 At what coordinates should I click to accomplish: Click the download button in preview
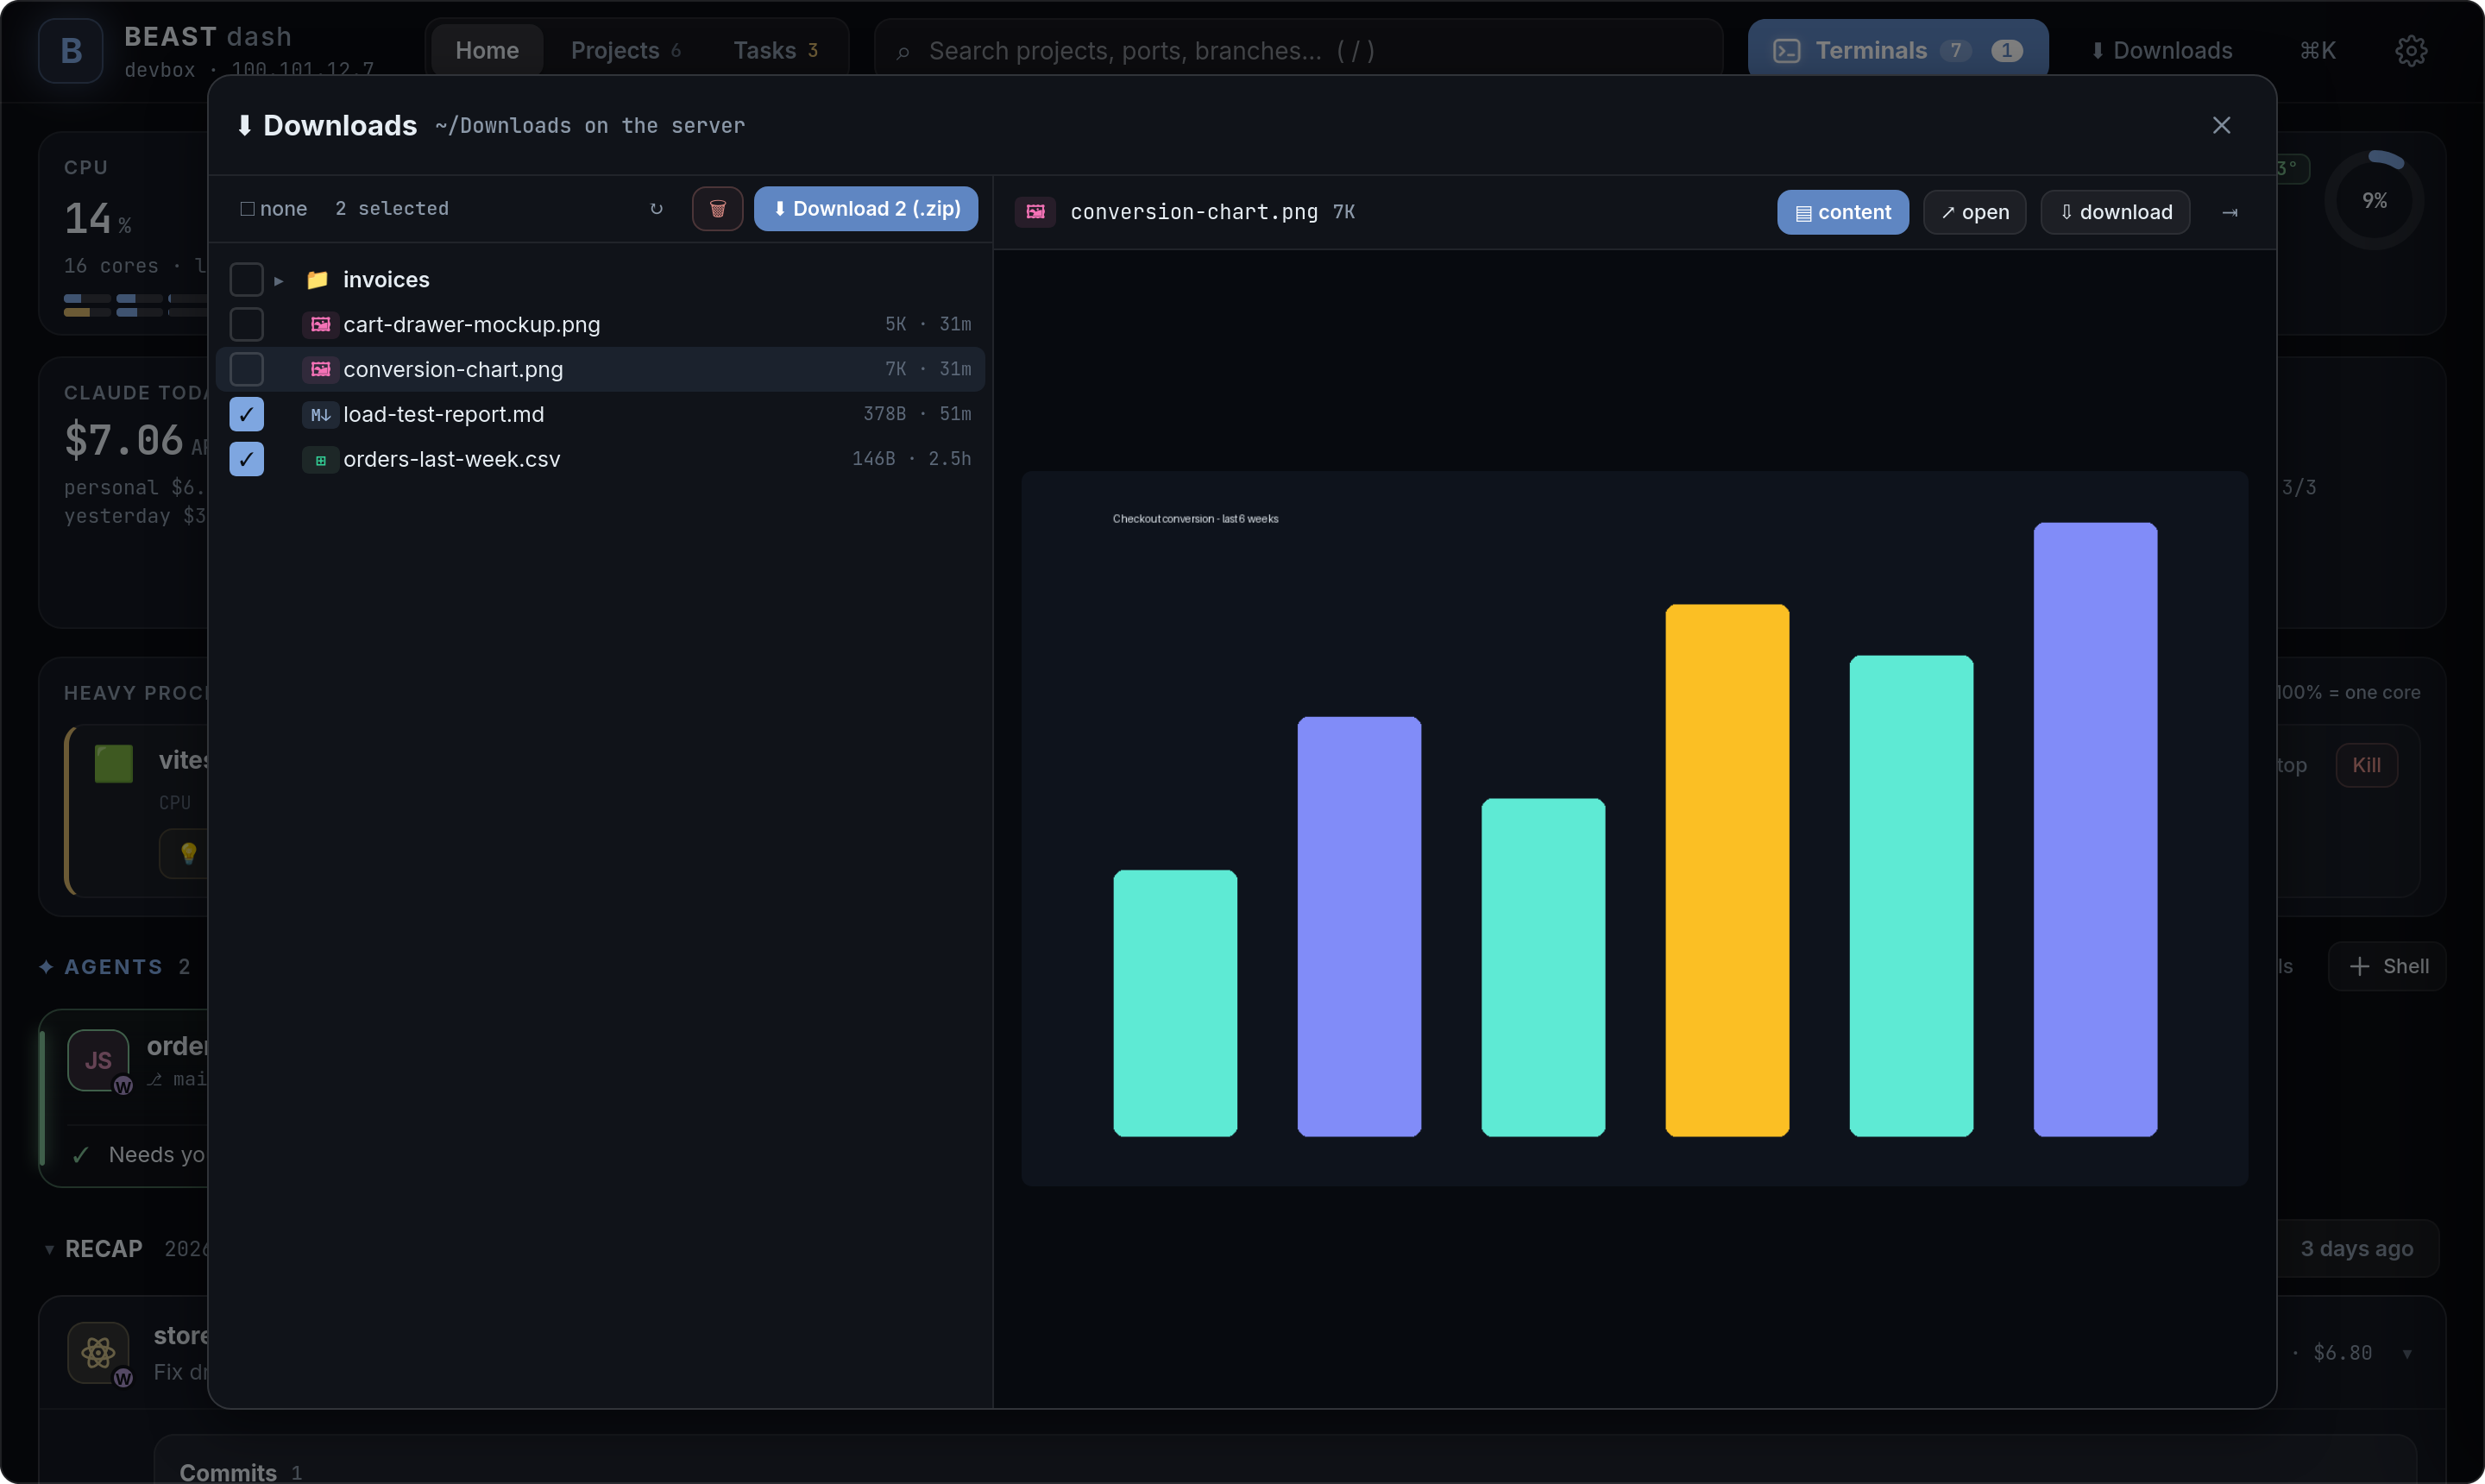2115,212
